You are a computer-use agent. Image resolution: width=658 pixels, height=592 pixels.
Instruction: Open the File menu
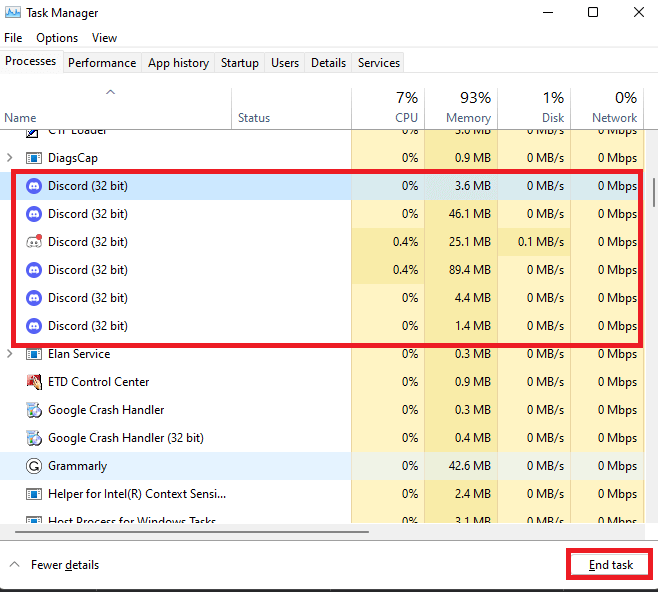point(13,38)
